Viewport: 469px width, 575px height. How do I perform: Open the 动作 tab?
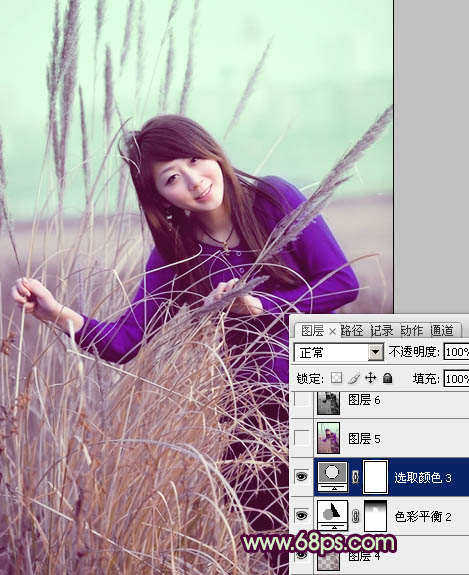pos(411,331)
